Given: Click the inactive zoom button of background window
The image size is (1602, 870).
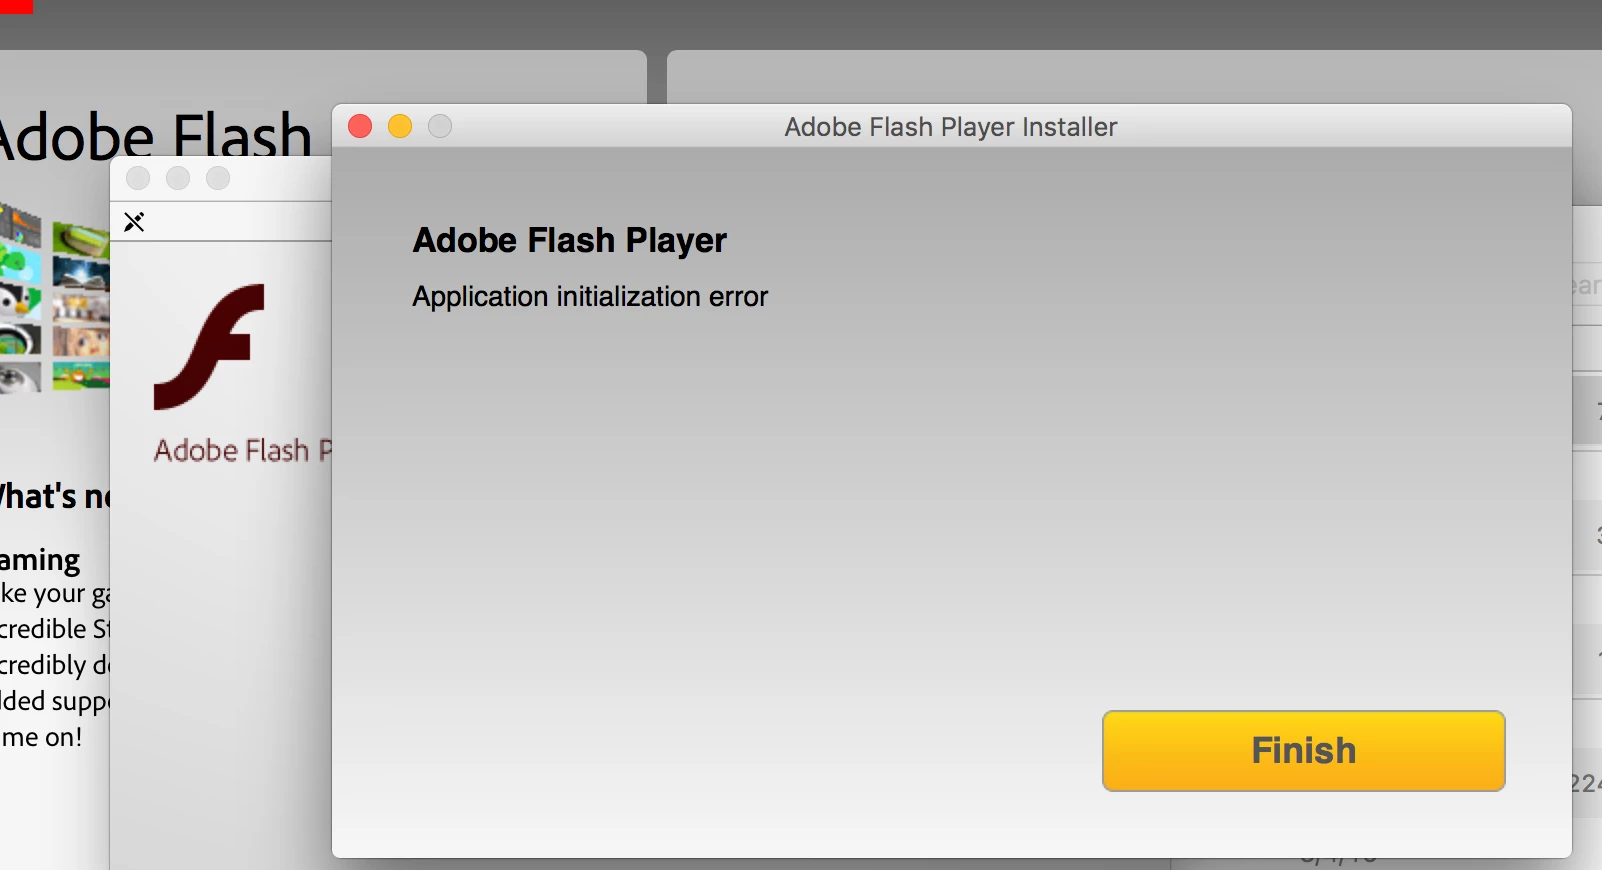Looking at the screenshot, I should pos(218,178).
